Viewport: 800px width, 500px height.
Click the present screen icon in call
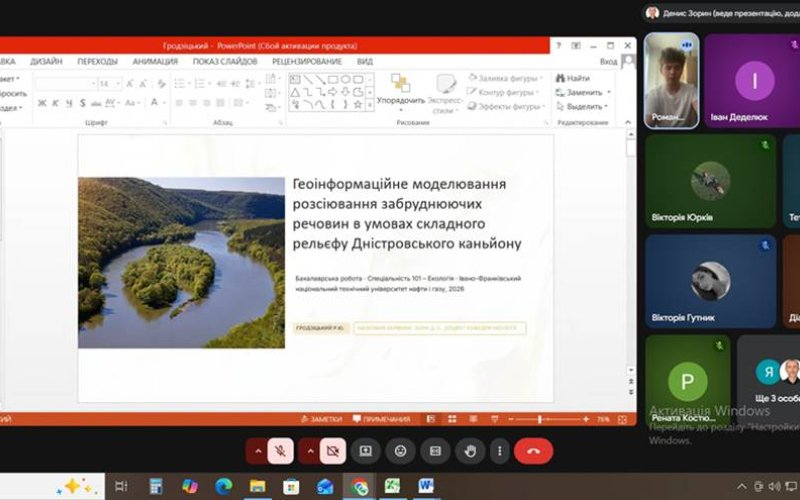[366, 451]
